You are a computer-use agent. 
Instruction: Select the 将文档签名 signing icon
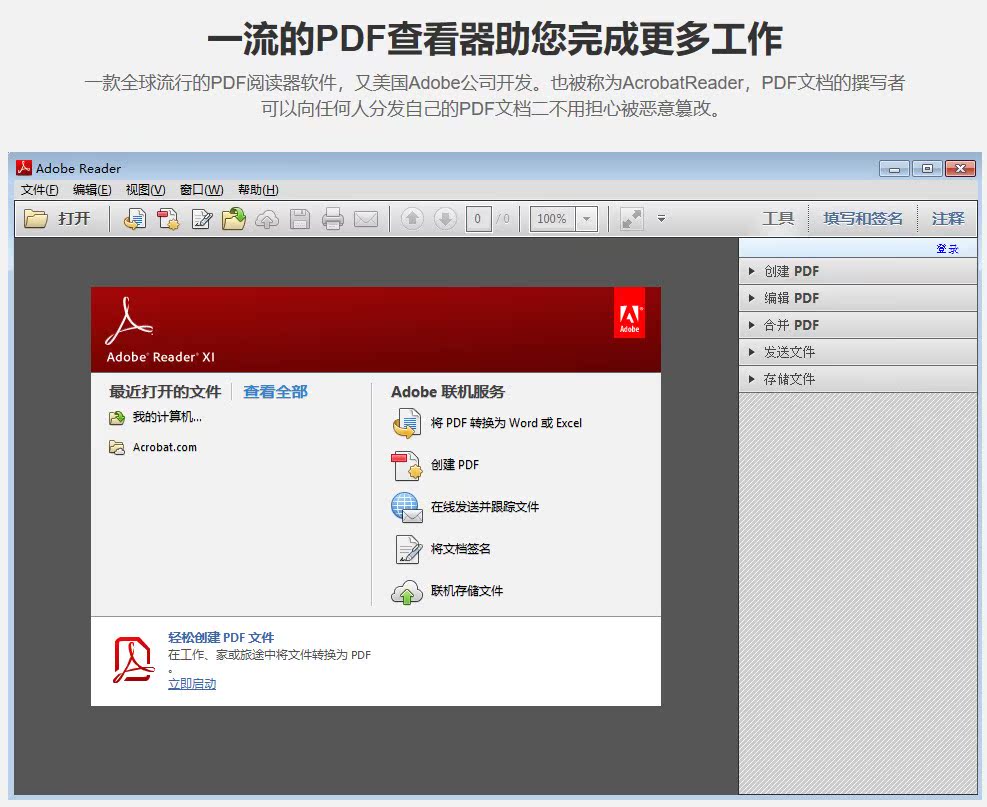point(406,549)
